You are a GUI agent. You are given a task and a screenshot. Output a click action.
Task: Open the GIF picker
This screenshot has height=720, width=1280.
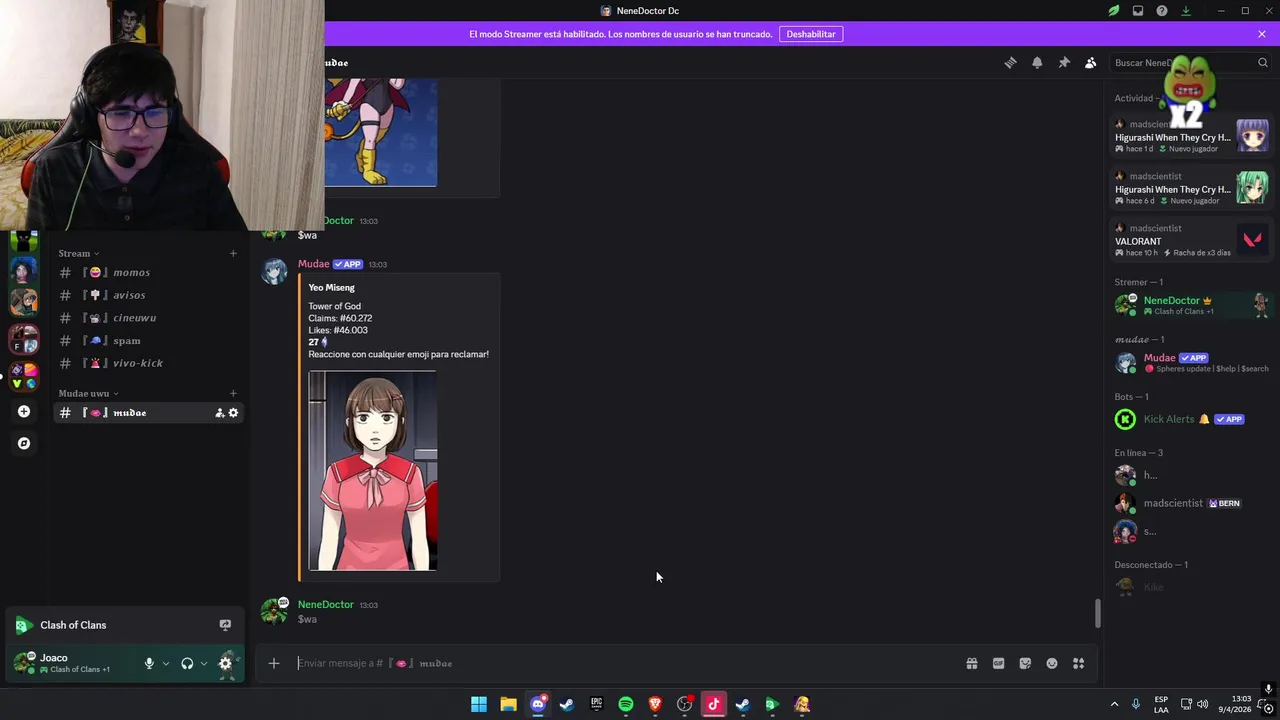(x=998, y=663)
